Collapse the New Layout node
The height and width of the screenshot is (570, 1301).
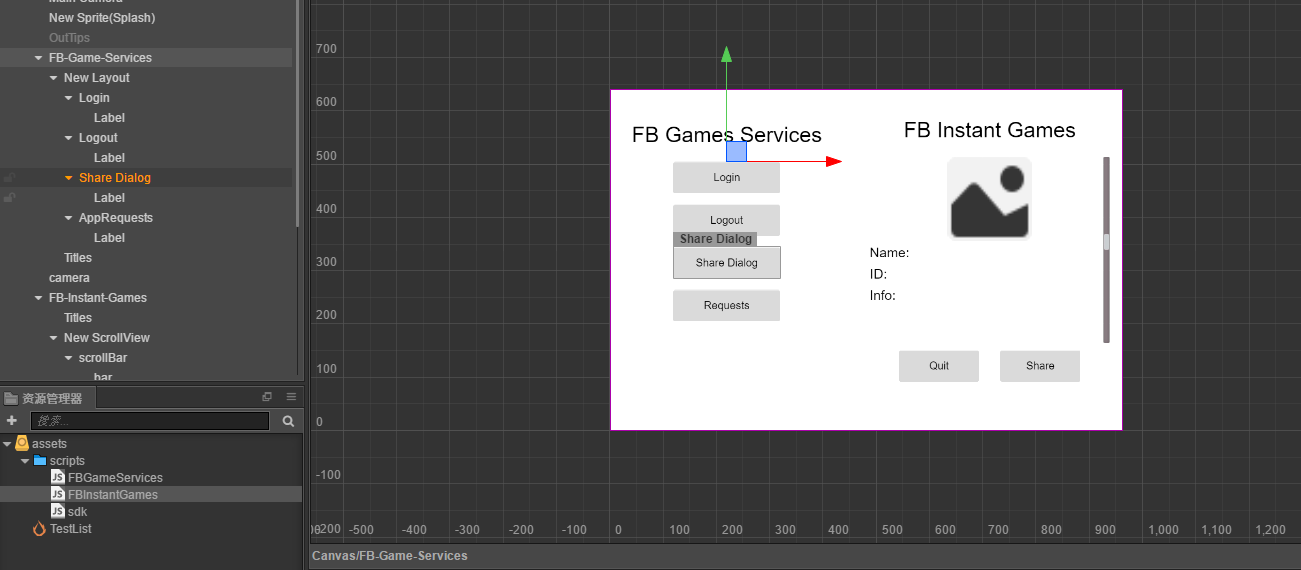[53, 78]
